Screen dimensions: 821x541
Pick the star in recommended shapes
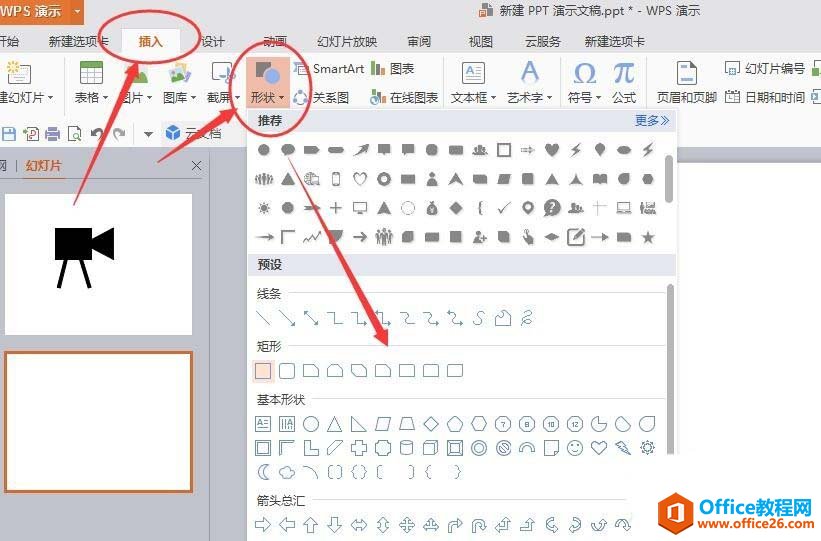(x=648, y=237)
